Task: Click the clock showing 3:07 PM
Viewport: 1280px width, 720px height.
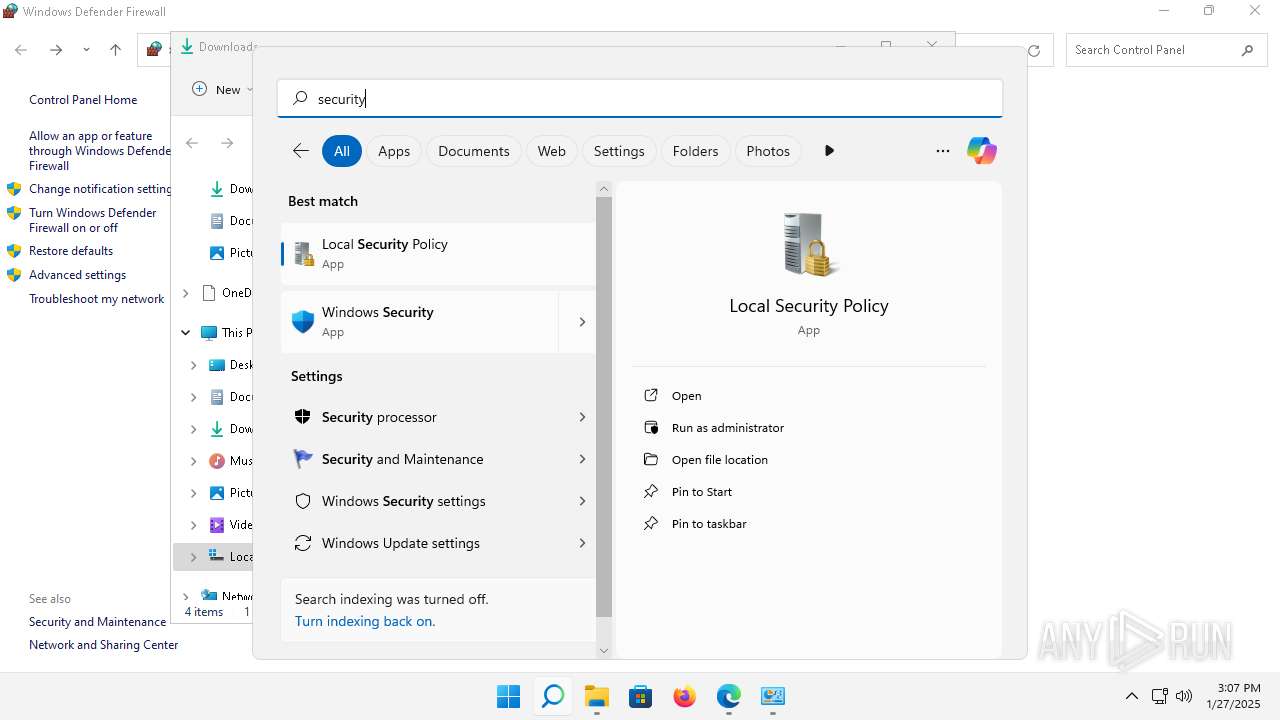Action: (x=1239, y=688)
